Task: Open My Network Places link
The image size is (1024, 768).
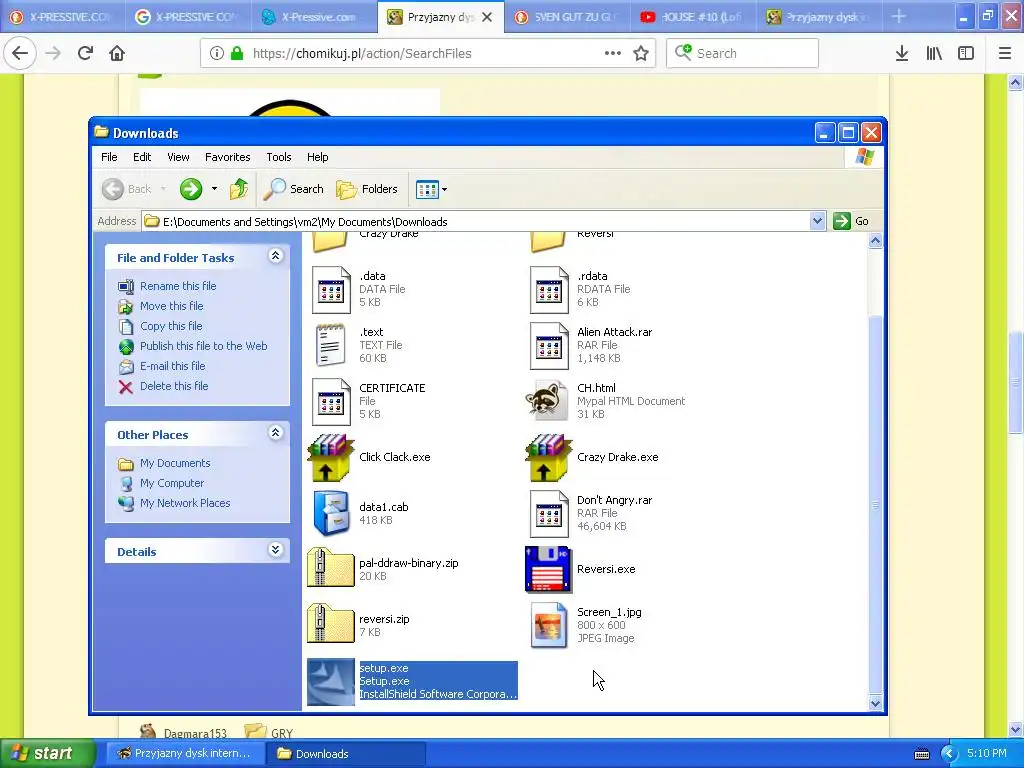Action: click(x=185, y=503)
